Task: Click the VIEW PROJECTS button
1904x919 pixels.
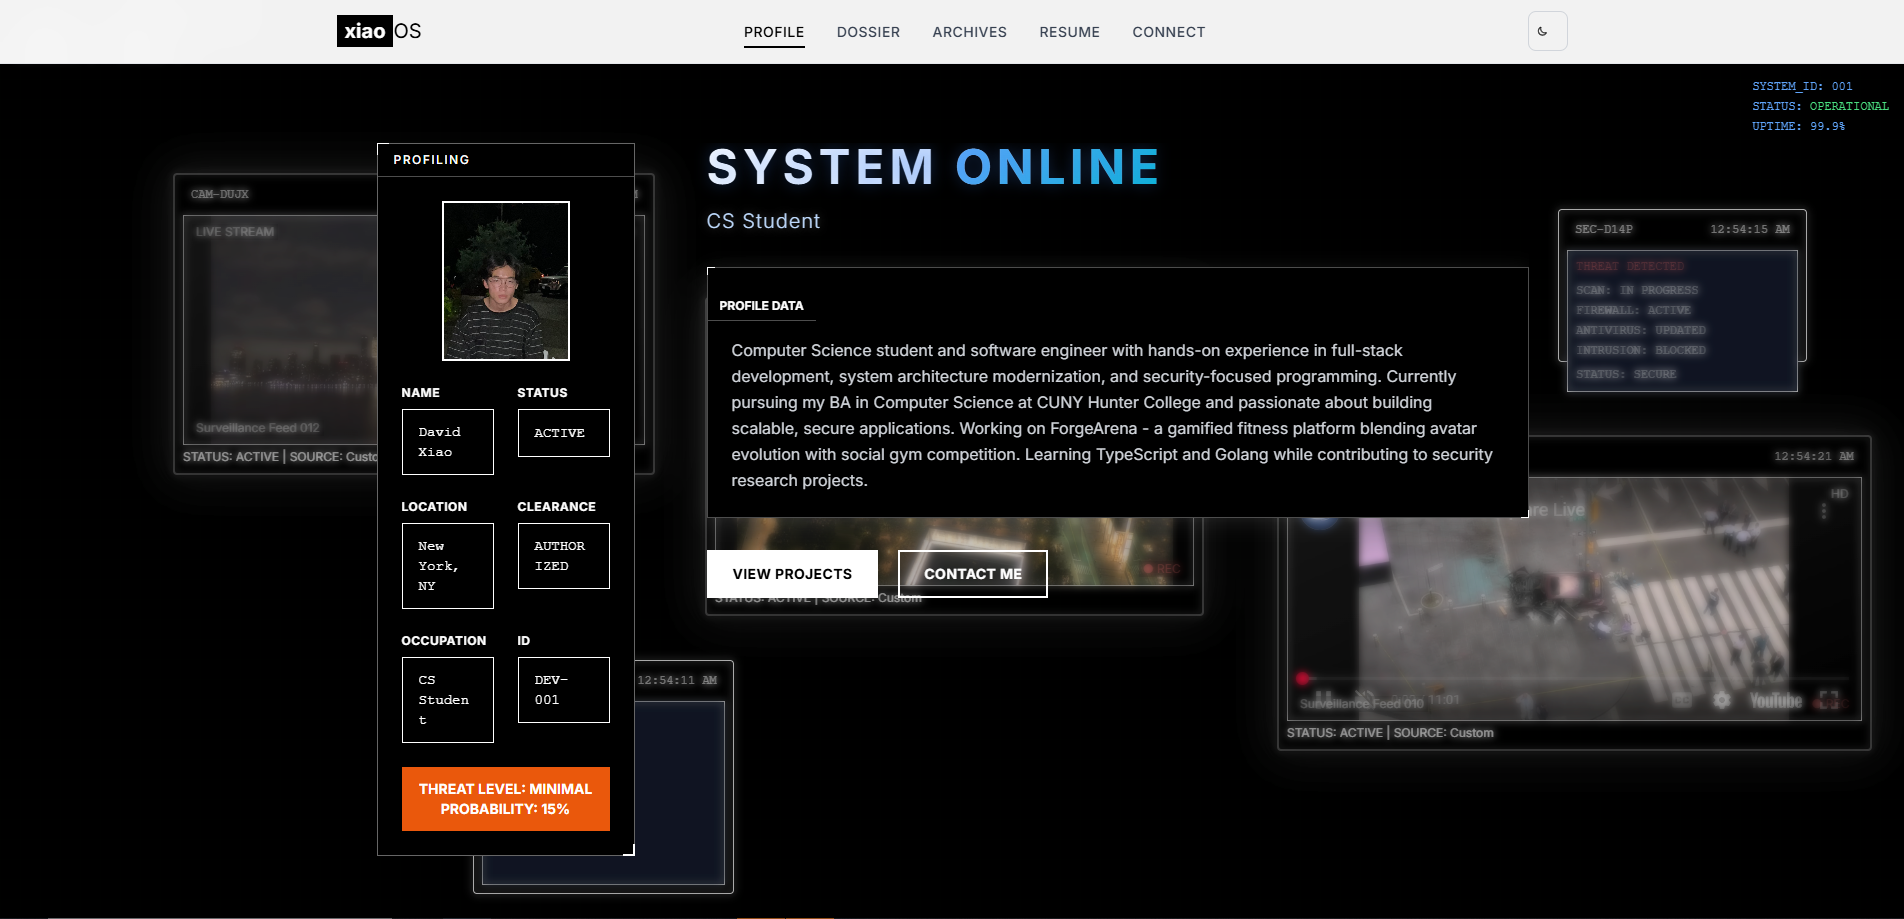Action: pos(792,574)
